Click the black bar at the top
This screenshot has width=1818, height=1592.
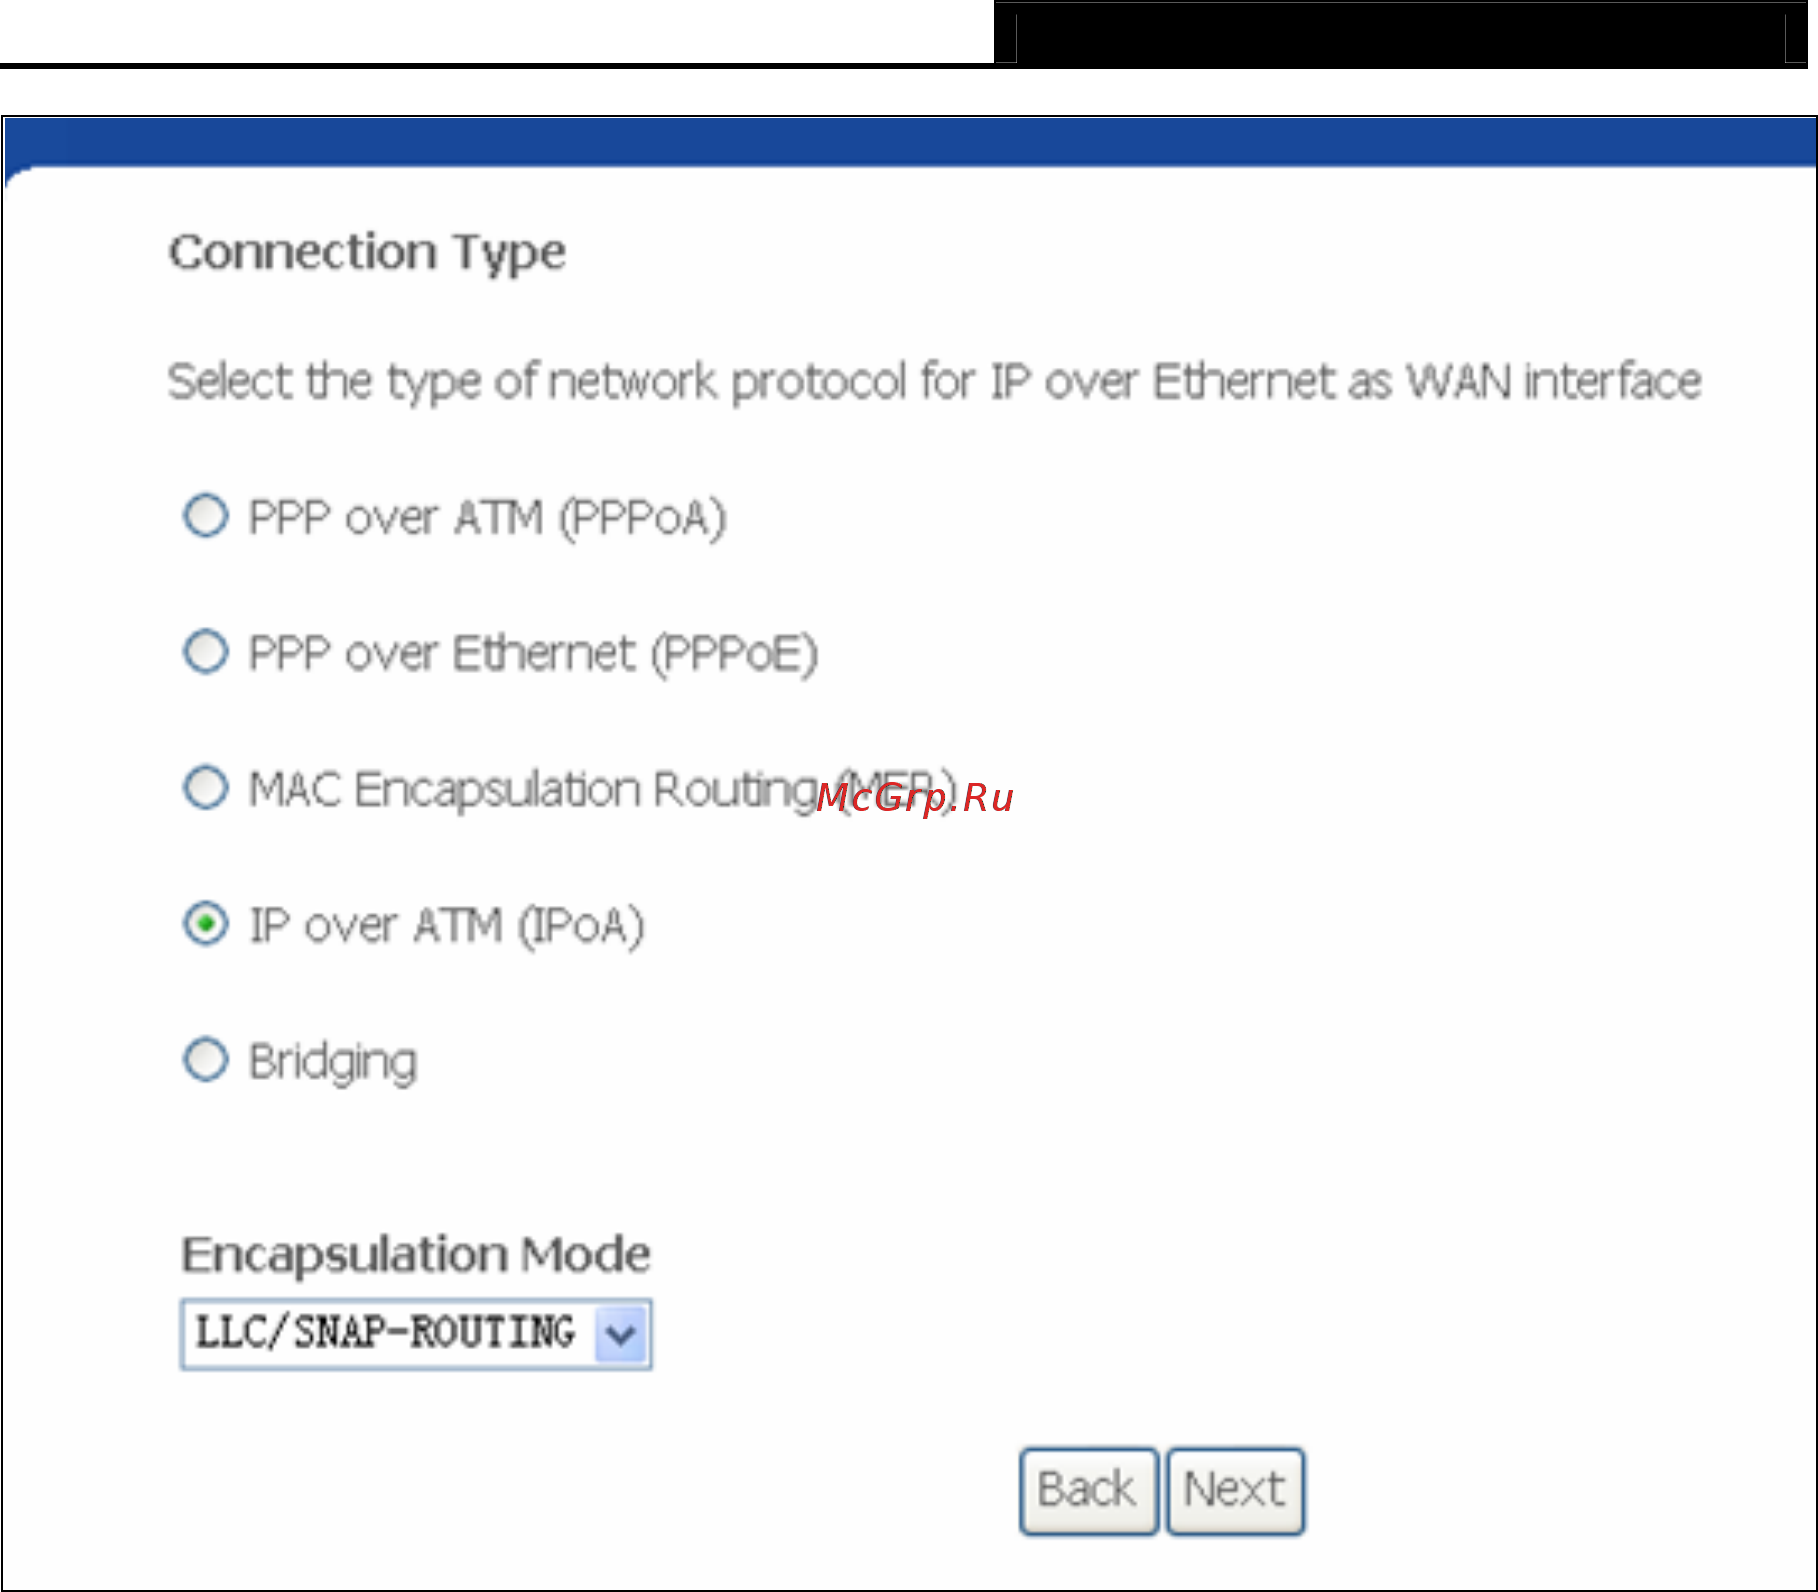(x=1400, y=34)
